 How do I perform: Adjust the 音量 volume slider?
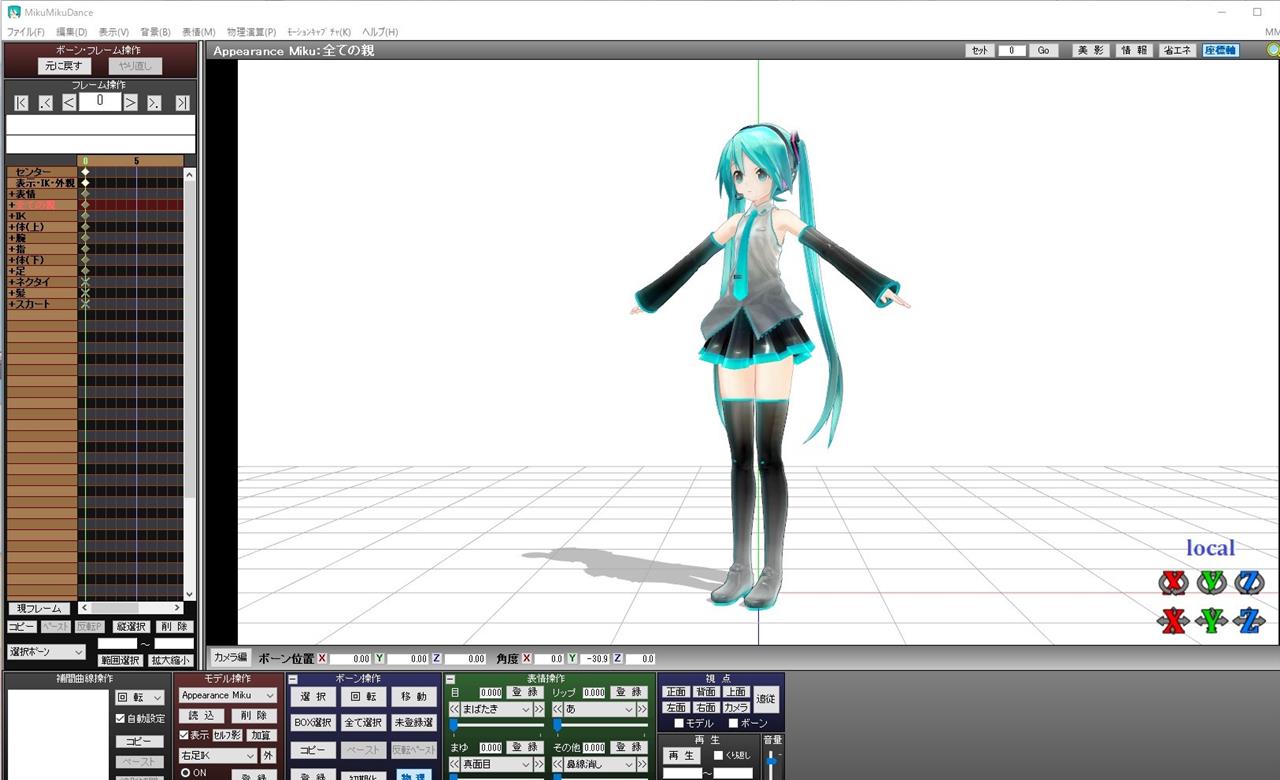pos(771,764)
